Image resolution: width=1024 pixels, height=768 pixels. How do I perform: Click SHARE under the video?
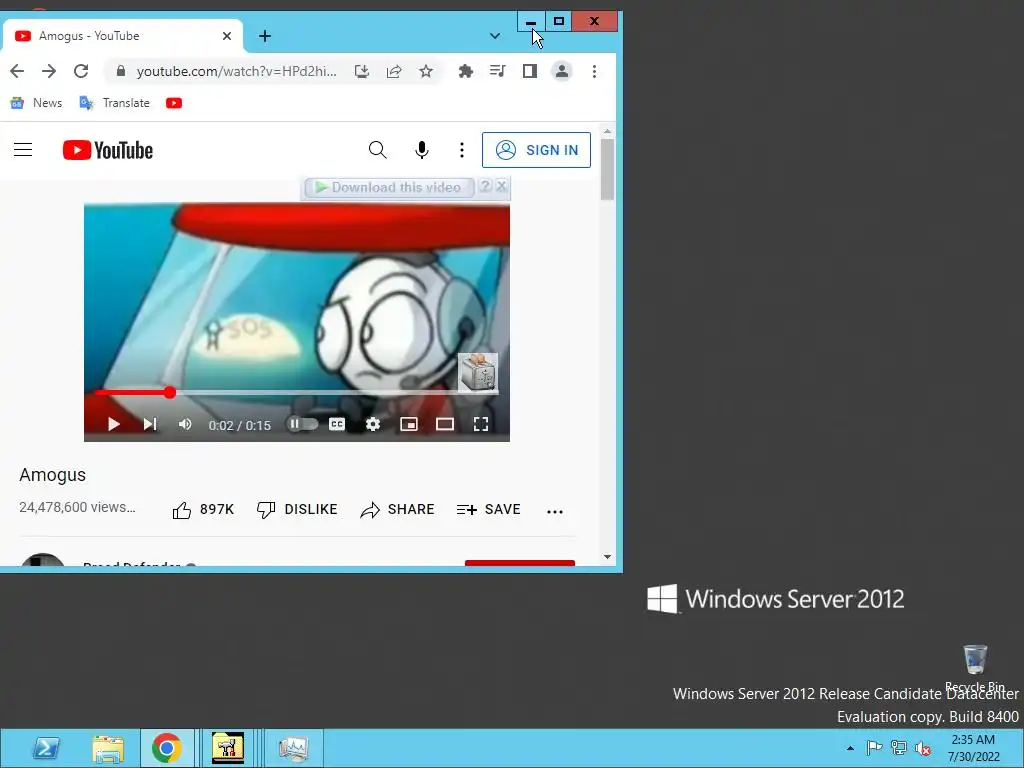397,509
